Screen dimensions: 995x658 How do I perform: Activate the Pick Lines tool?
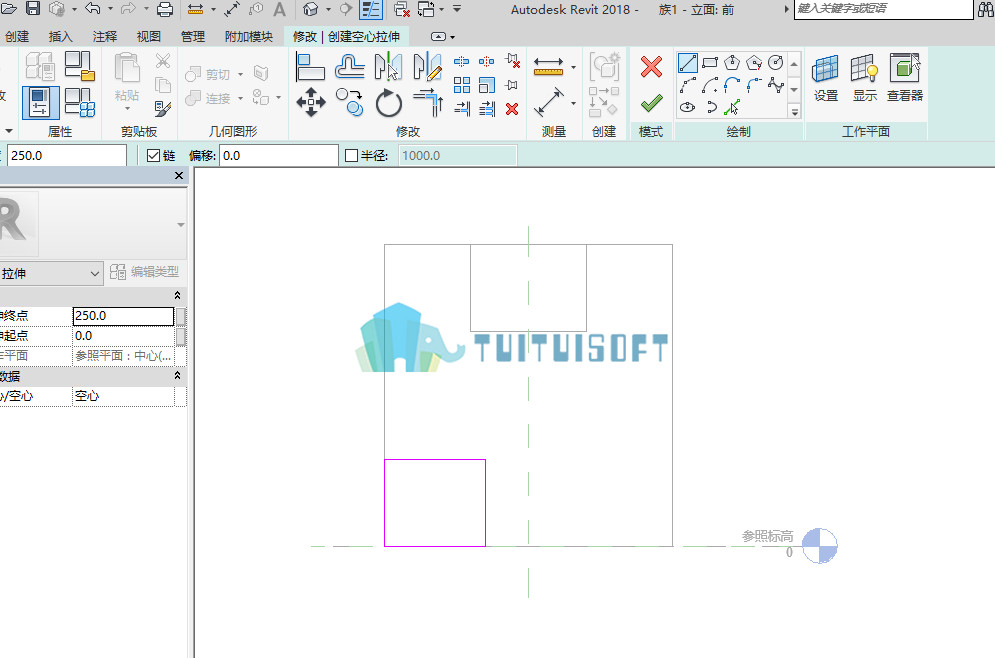[732, 107]
